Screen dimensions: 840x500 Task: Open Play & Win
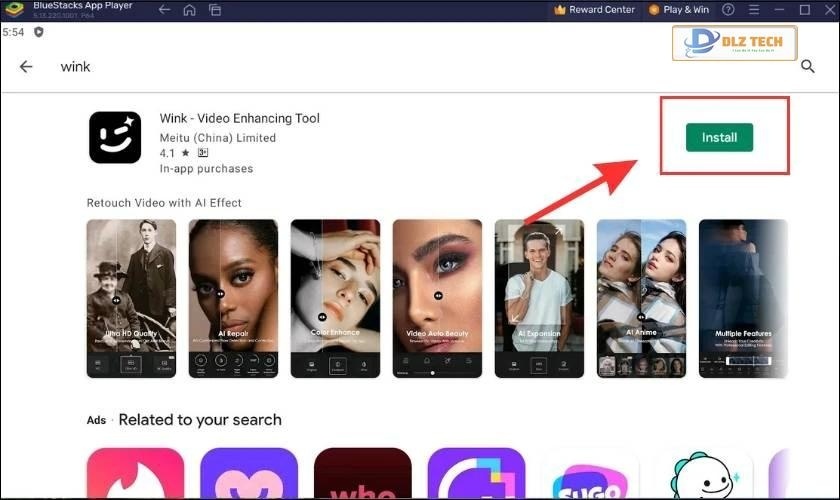679,10
